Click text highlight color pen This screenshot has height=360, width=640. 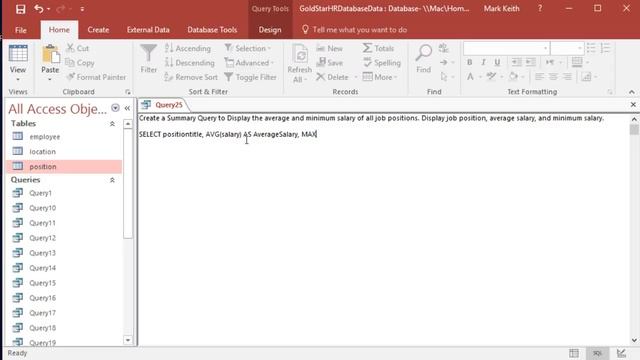pyautogui.click(x=491, y=77)
